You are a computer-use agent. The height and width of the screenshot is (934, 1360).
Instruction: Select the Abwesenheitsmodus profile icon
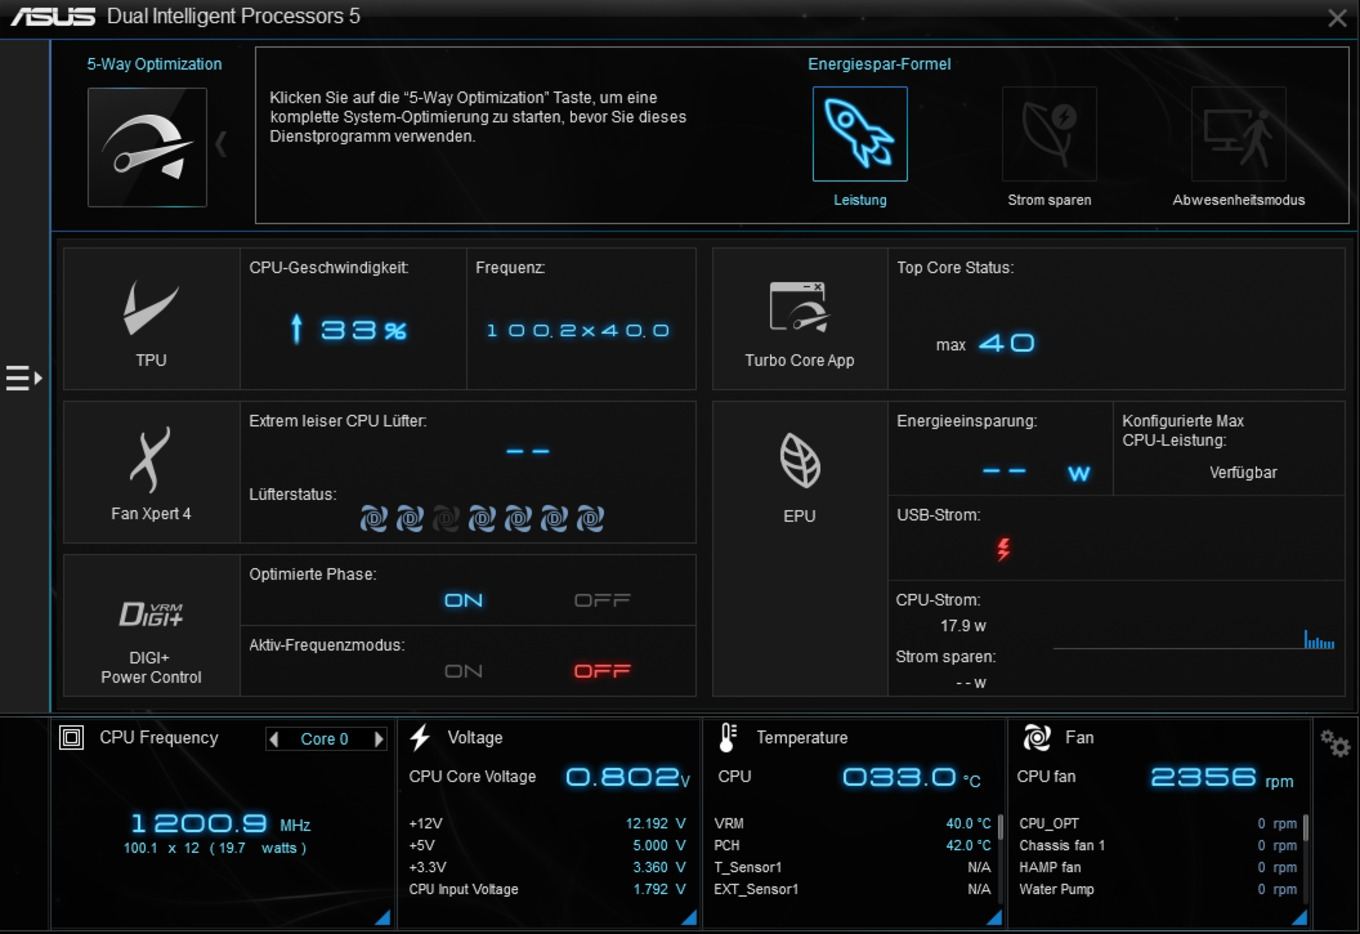click(x=1238, y=134)
